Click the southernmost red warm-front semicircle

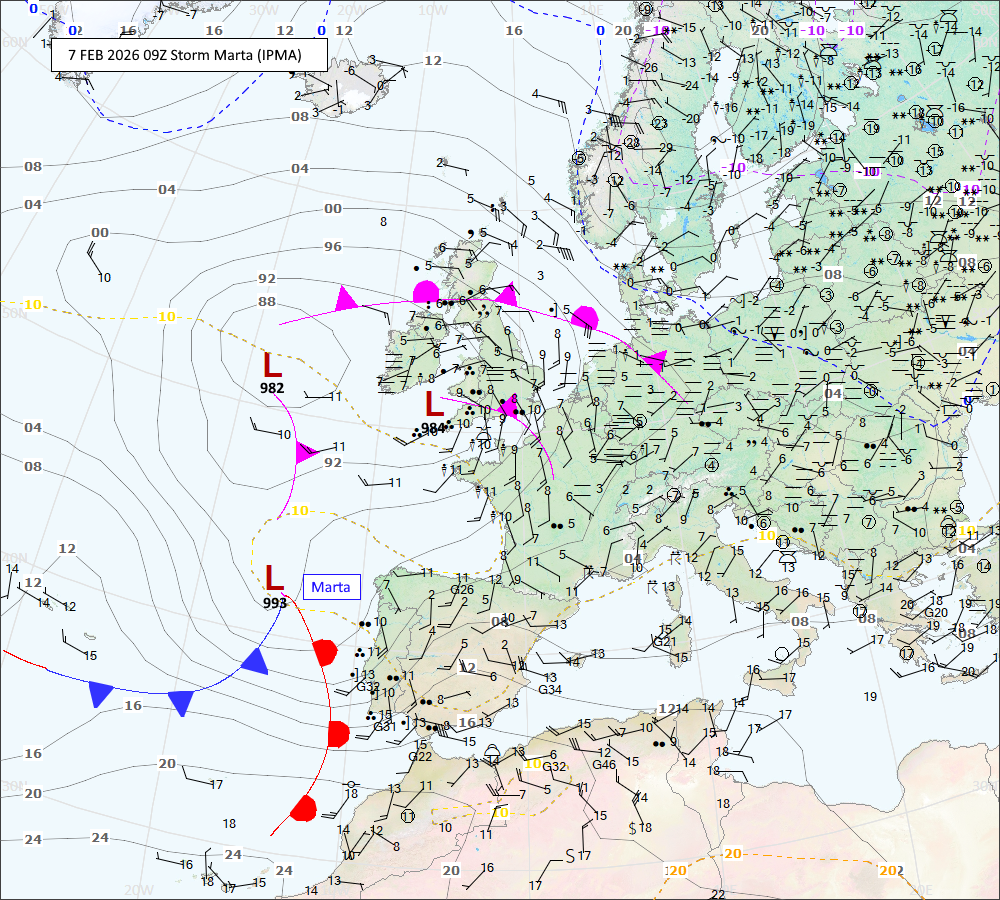[x=304, y=807]
